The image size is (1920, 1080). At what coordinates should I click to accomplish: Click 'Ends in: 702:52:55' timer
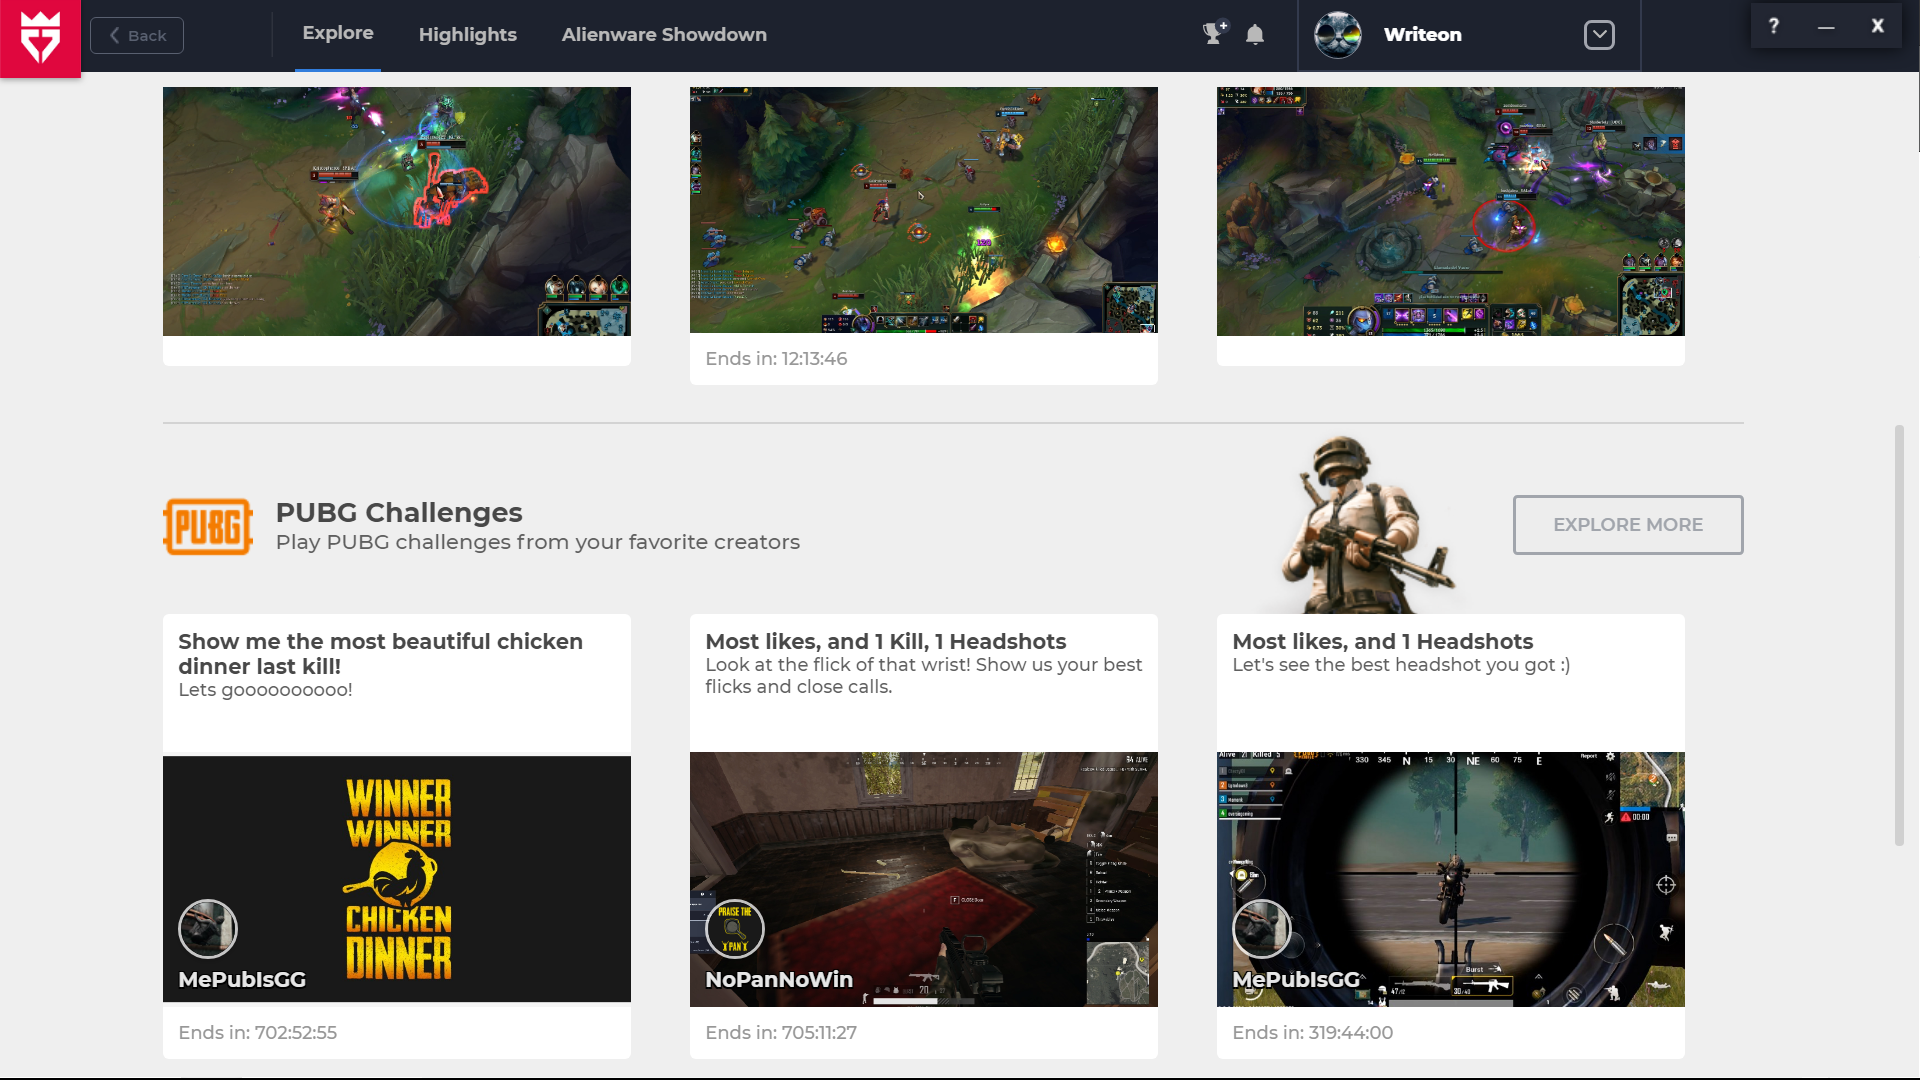click(x=258, y=1033)
